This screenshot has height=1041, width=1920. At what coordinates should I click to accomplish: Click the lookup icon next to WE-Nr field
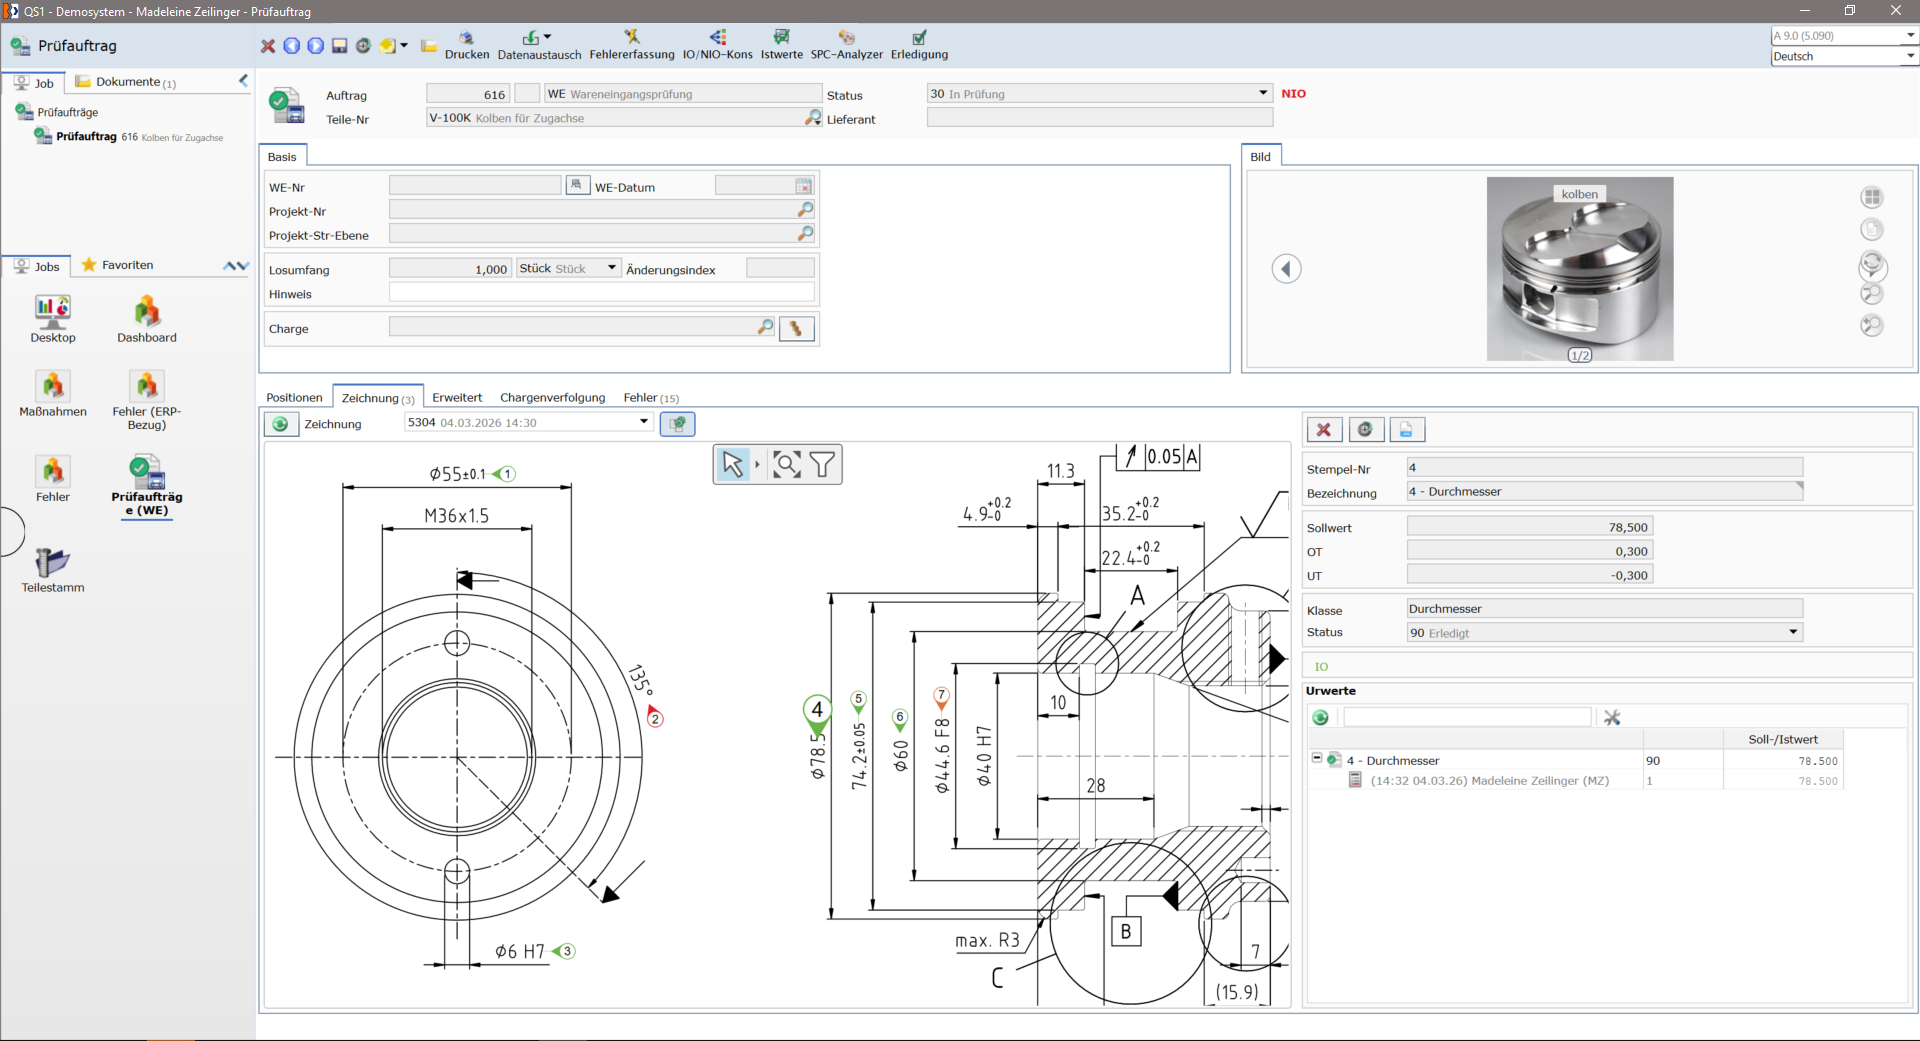click(x=577, y=185)
